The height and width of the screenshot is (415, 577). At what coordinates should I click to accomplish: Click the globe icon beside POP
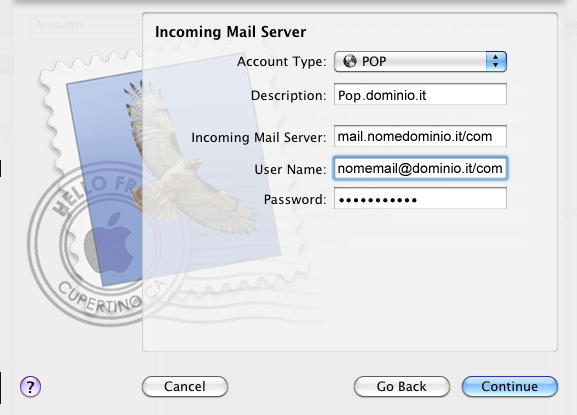350,61
